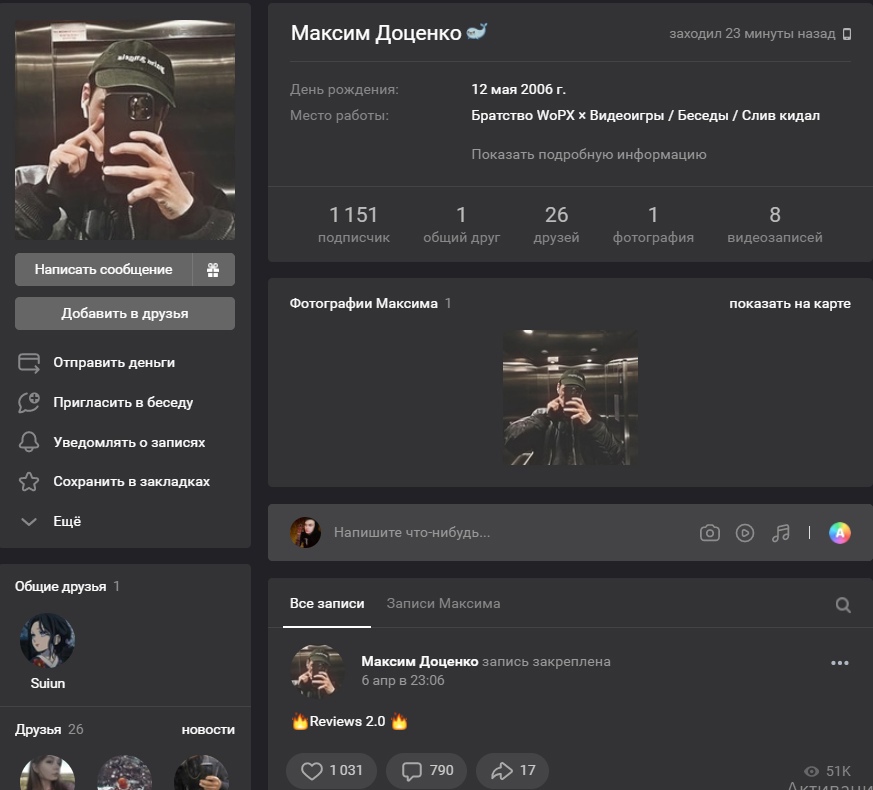This screenshot has width=873, height=790.
Task: Save the profile to bookmarks
Action: point(130,482)
